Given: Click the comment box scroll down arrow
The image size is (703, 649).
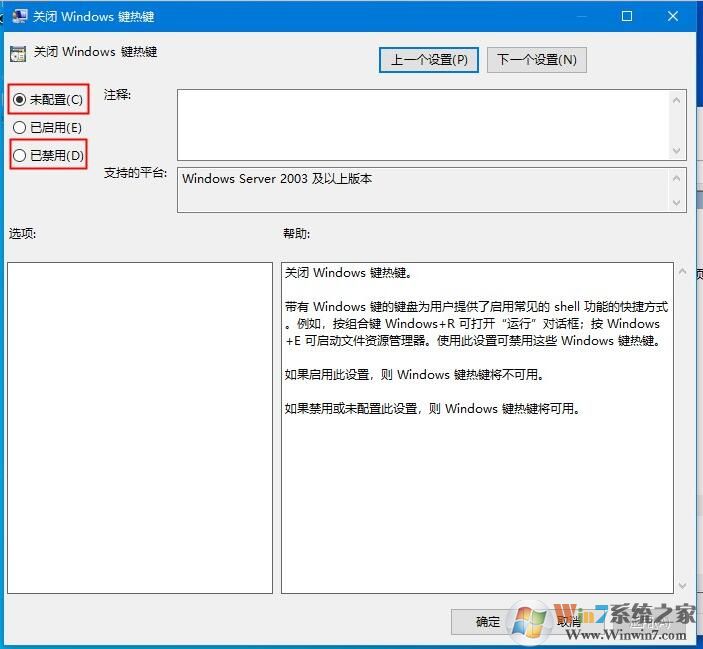Looking at the screenshot, I should [x=677, y=151].
